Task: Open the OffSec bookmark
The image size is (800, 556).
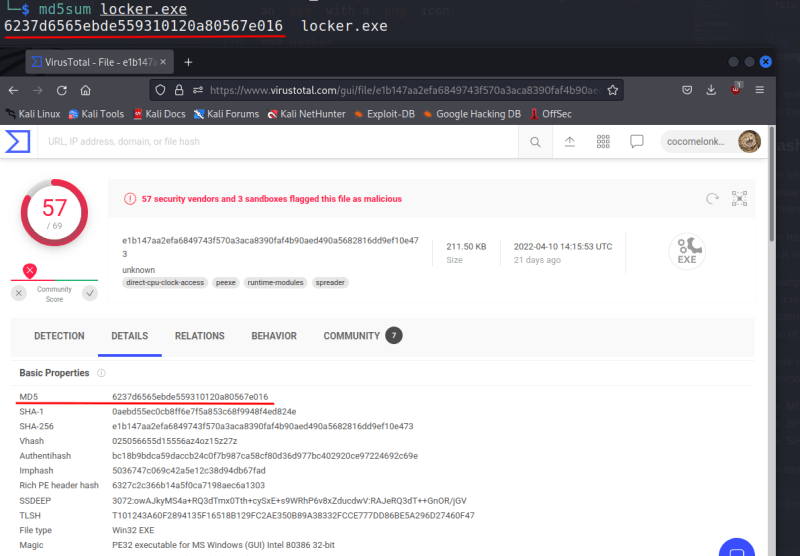Action: click(x=551, y=114)
